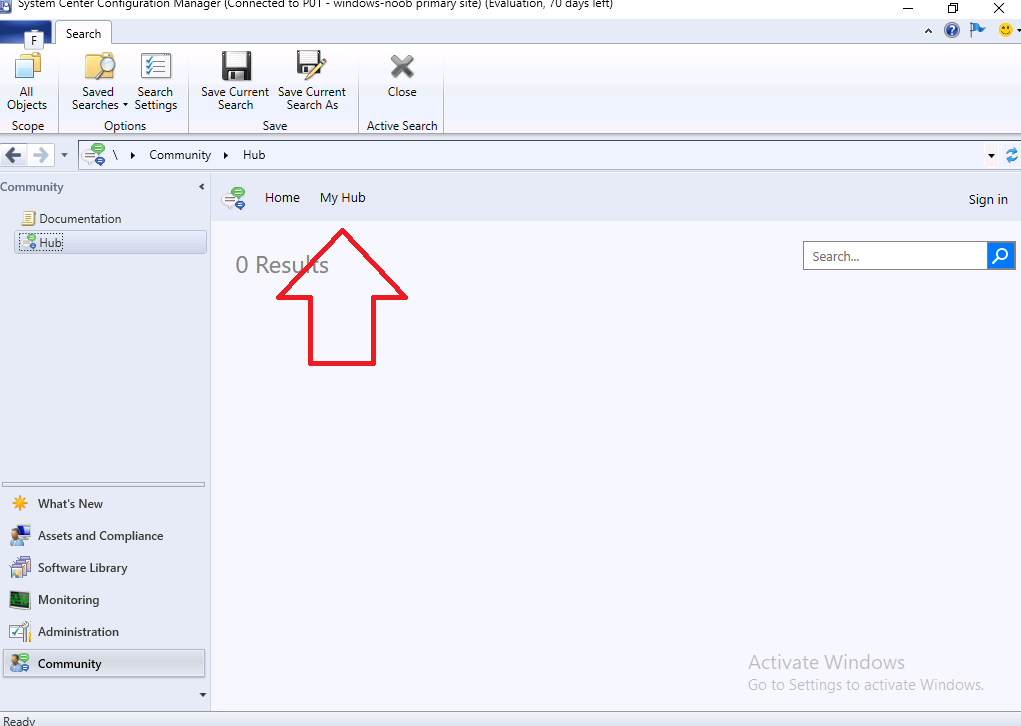Screen dimensions: 1021x726
Task: Expand the Community breadcrumb arrow
Action: click(226, 155)
